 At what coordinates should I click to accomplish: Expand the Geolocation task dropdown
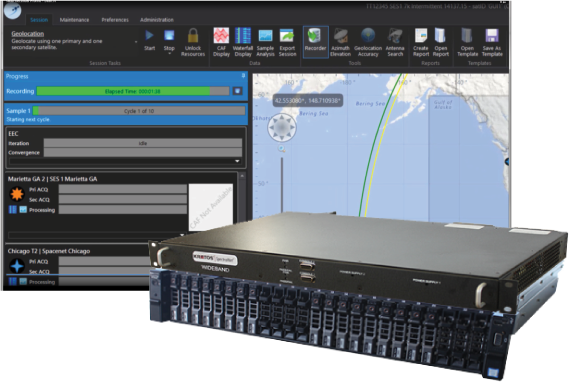click(x=136, y=42)
